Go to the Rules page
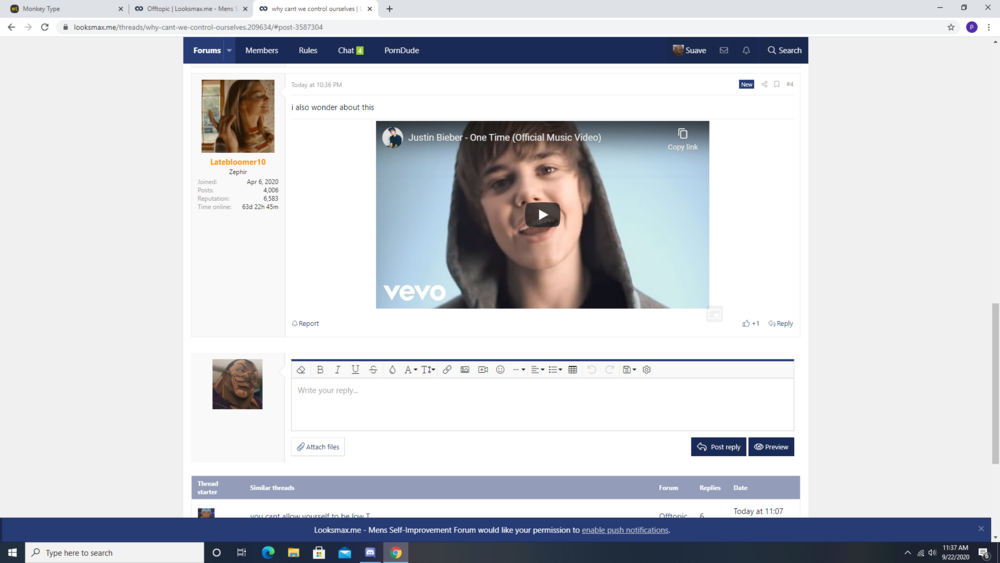 click(307, 50)
